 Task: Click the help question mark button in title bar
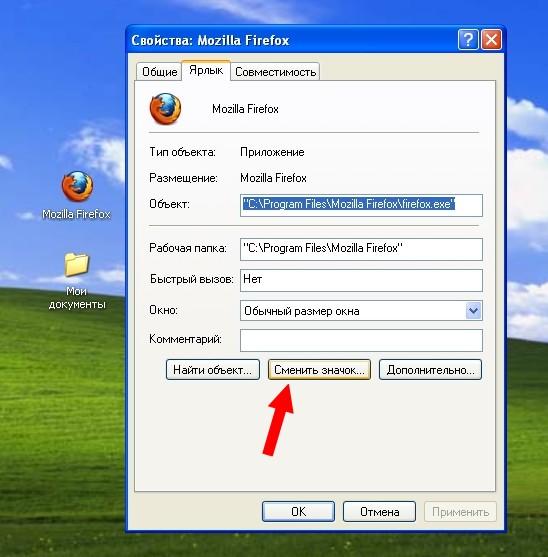[468, 39]
